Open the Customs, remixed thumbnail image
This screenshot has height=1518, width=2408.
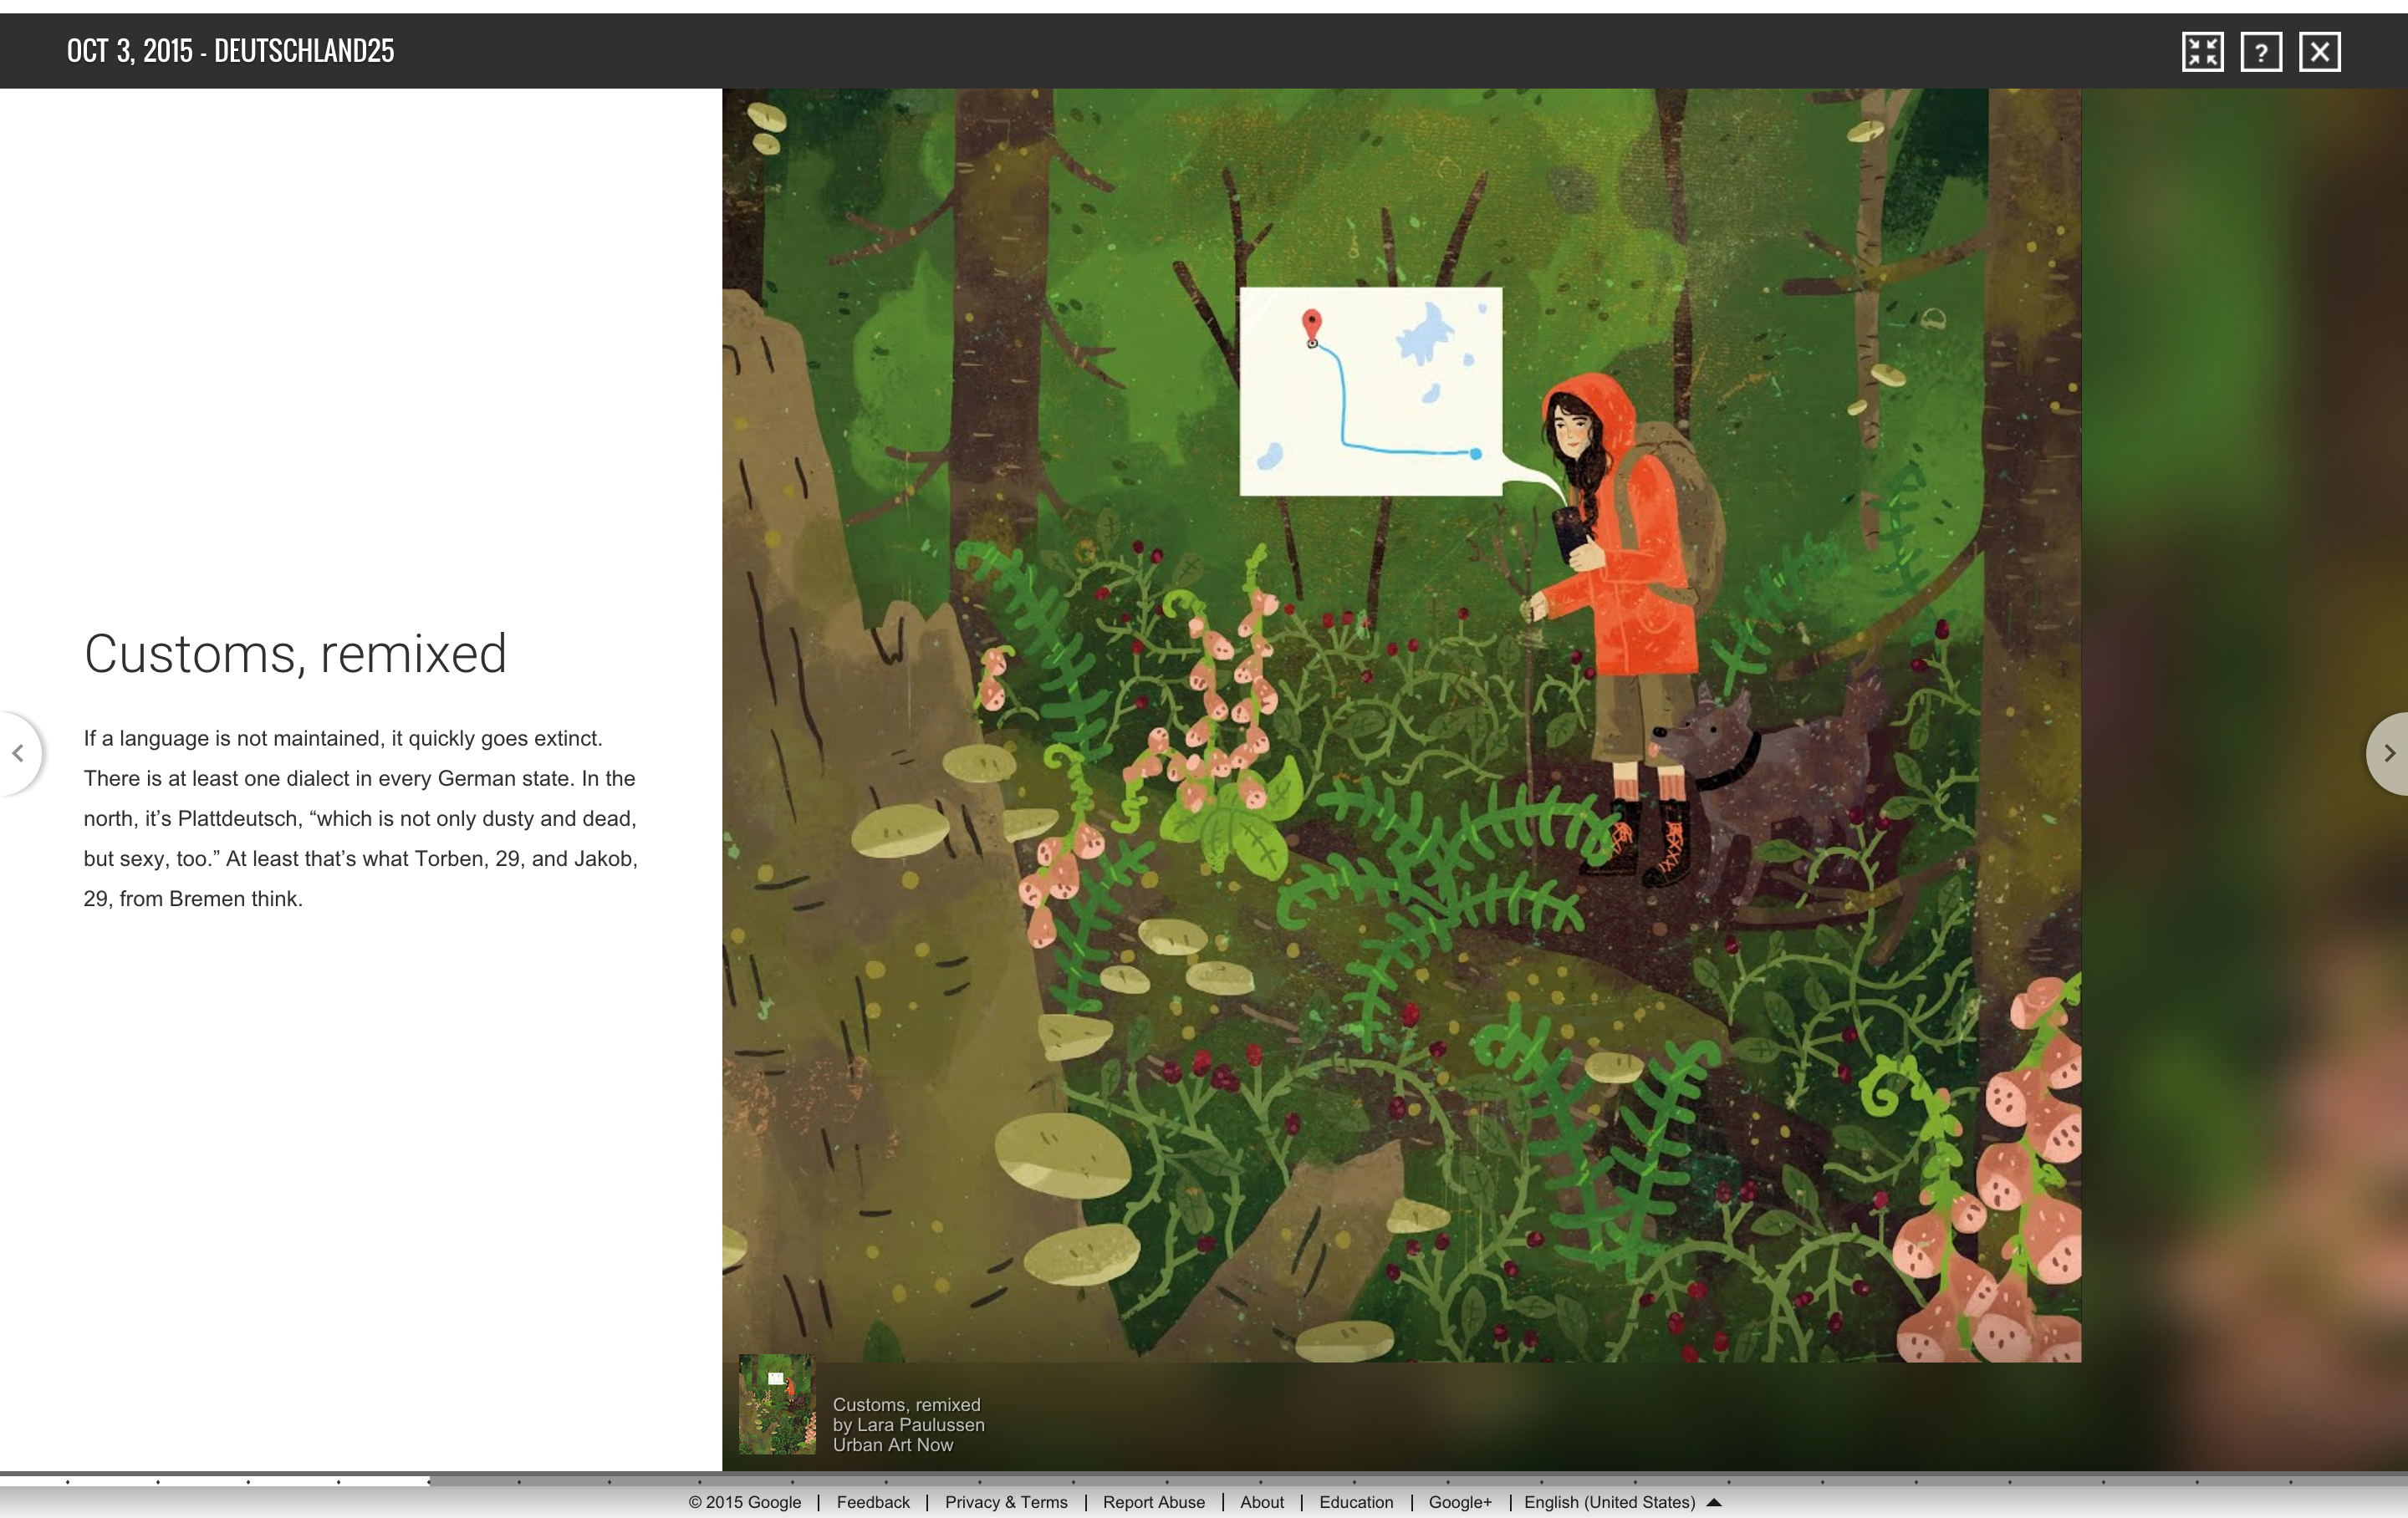tap(777, 1404)
